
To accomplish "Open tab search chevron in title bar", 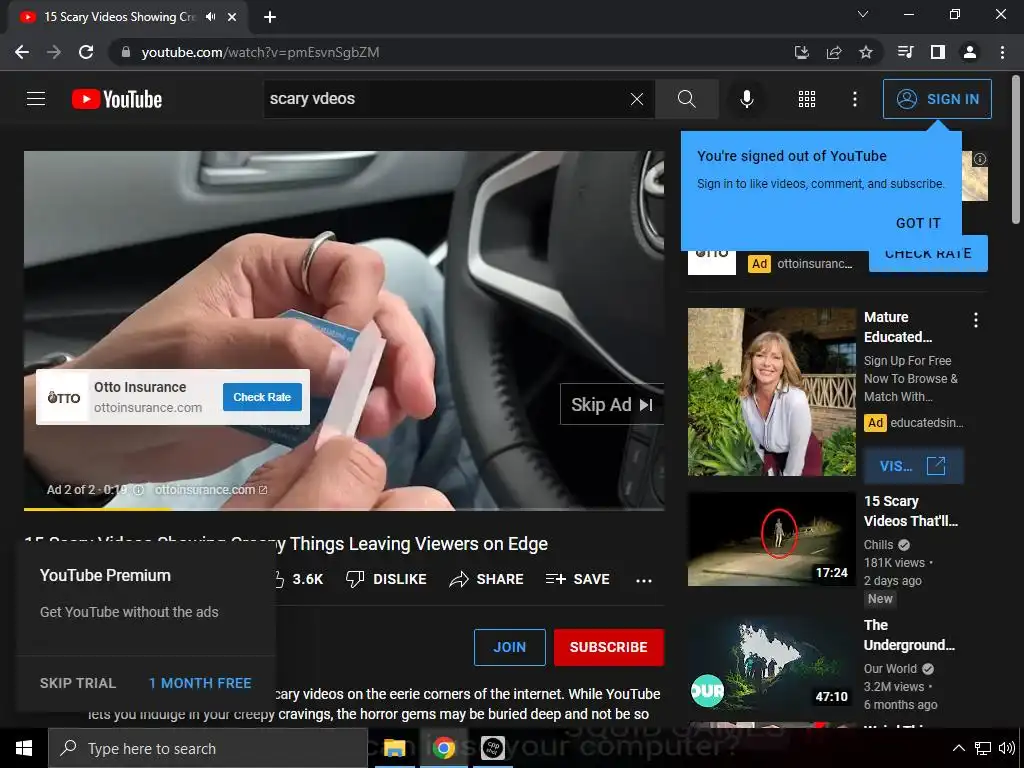I will point(863,14).
